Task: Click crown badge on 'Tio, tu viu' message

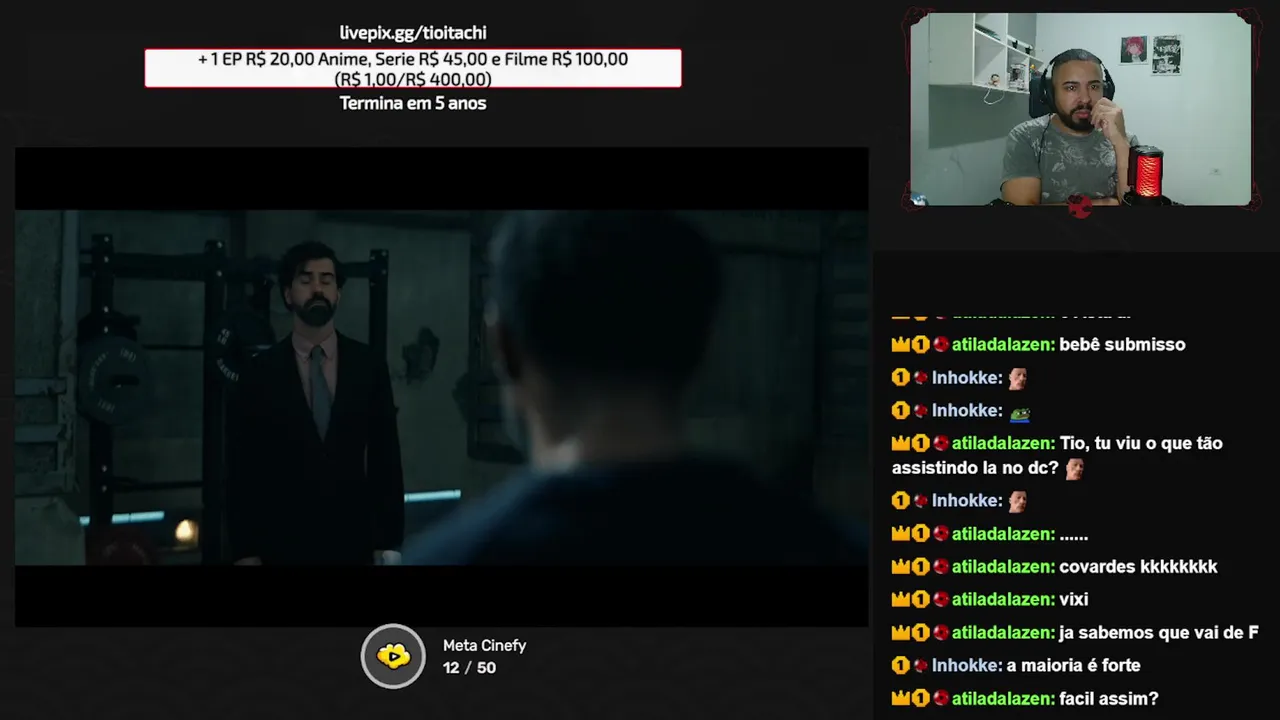Action: [x=900, y=443]
